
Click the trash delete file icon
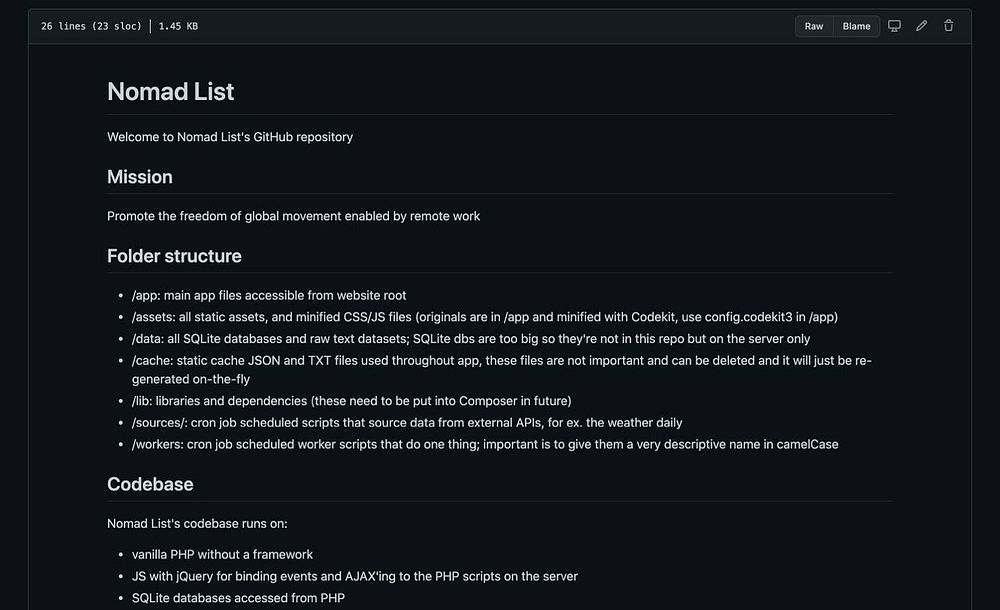[949, 26]
